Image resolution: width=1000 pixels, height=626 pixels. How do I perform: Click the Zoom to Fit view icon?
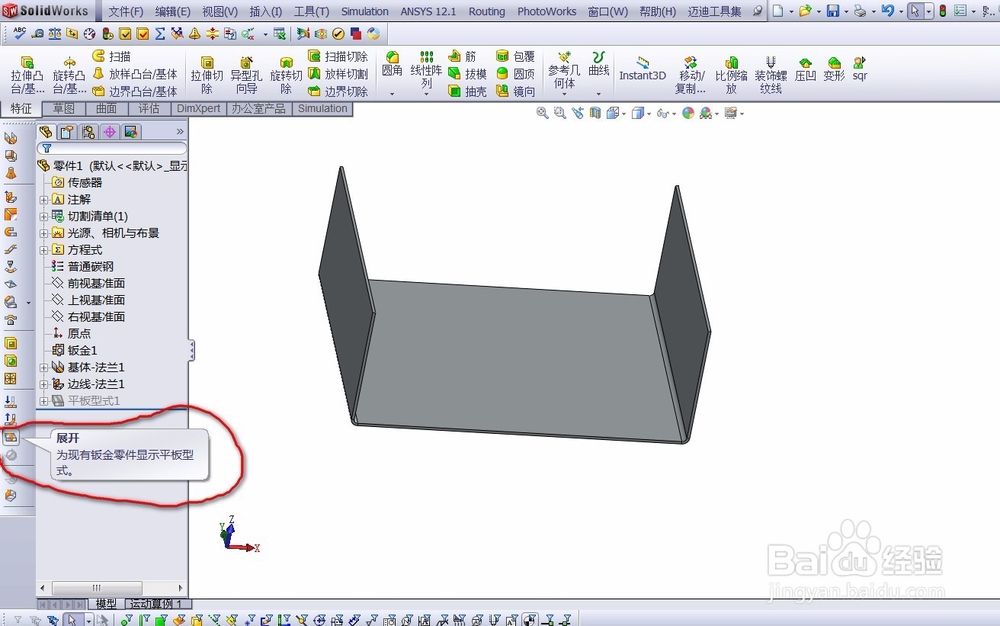pos(542,113)
